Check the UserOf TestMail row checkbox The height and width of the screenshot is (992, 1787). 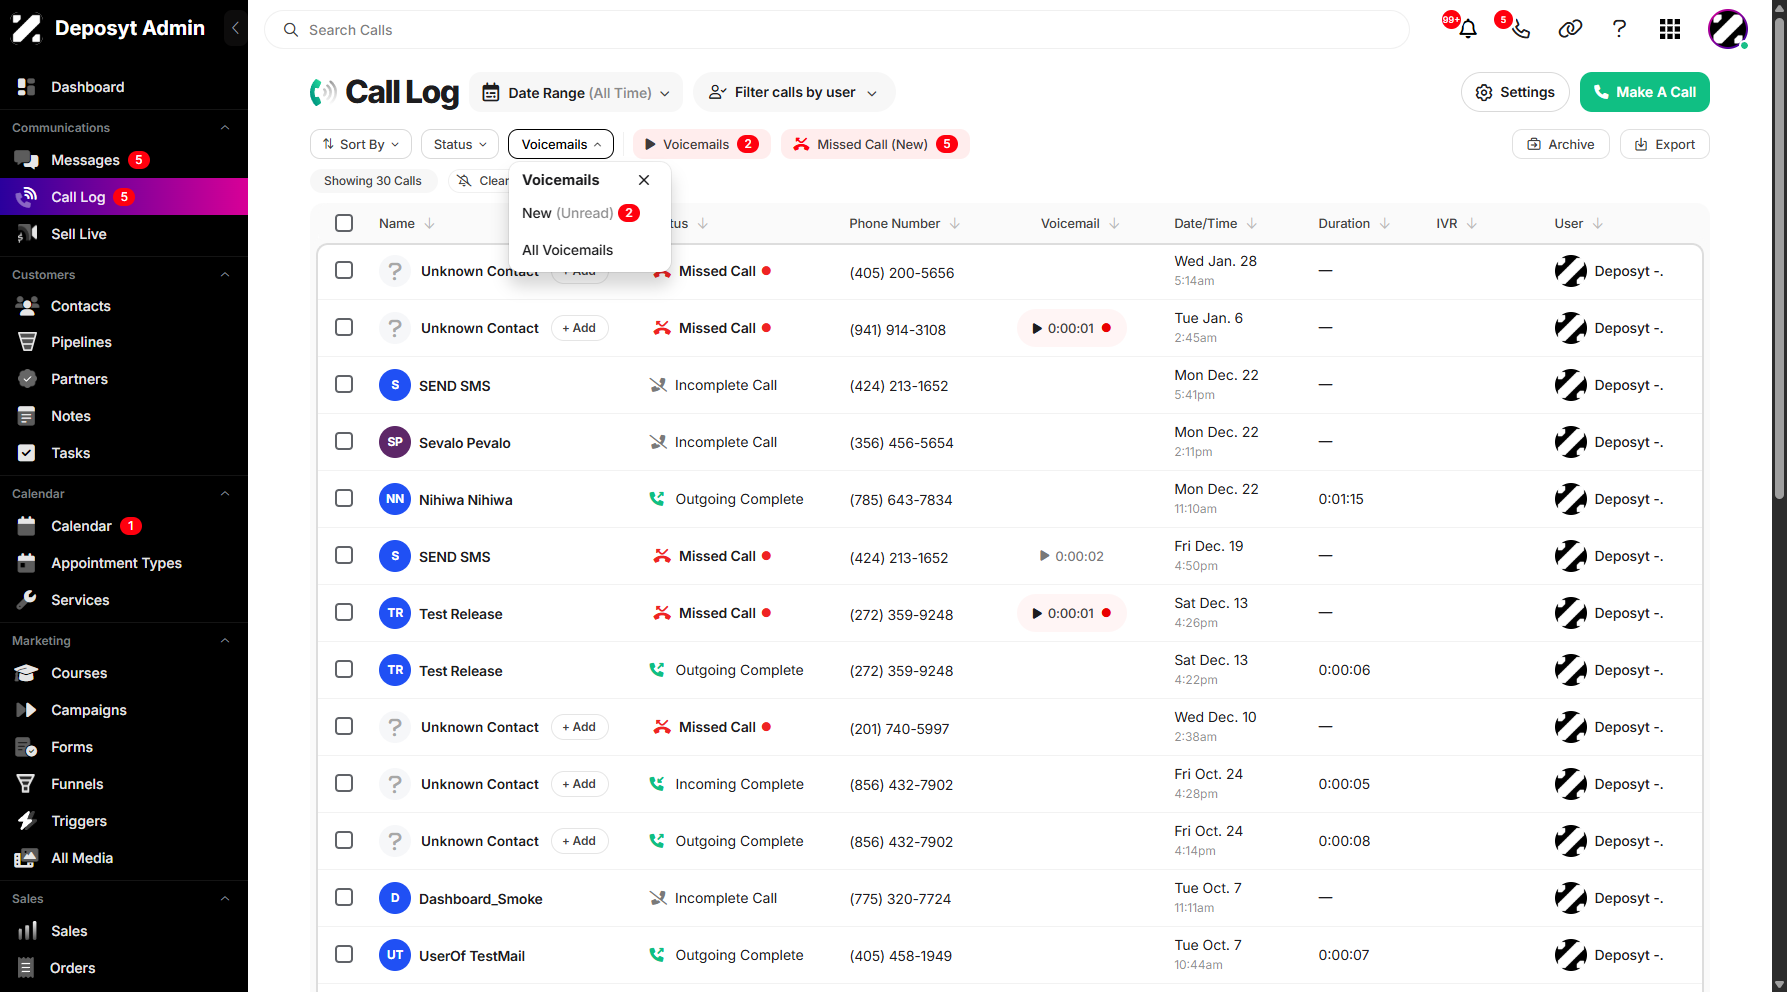344,954
